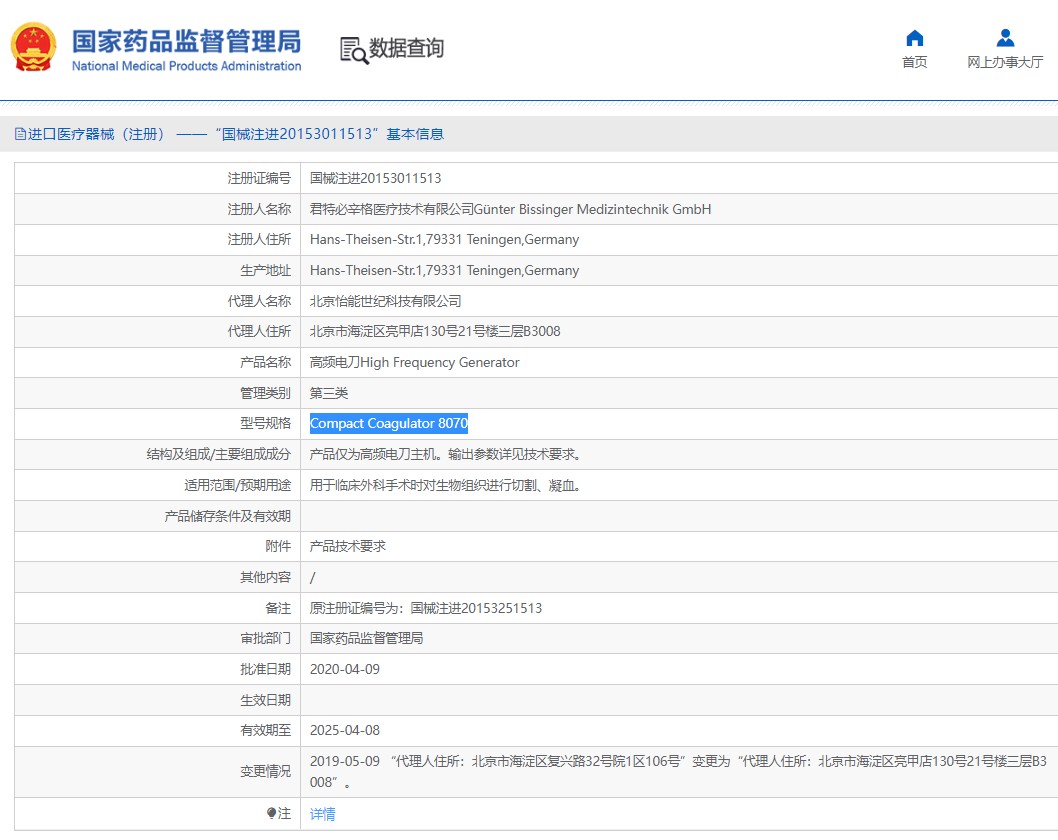Click the 代理人住所 row label

point(259,331)
